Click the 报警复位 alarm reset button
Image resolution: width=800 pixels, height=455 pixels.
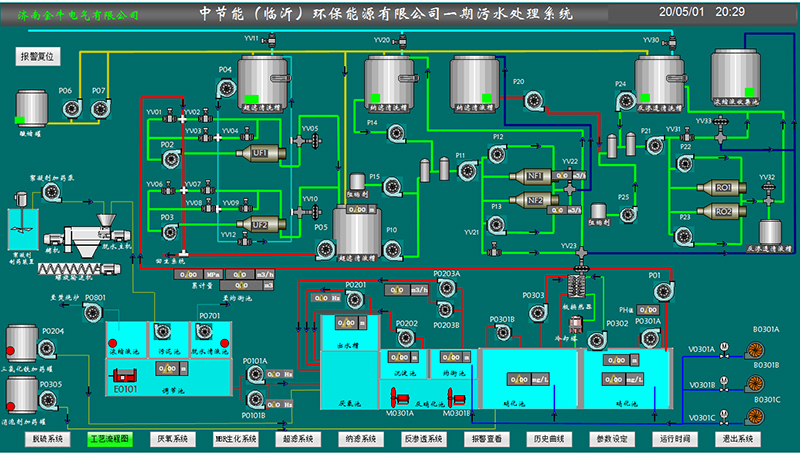(x=38, y=57)
